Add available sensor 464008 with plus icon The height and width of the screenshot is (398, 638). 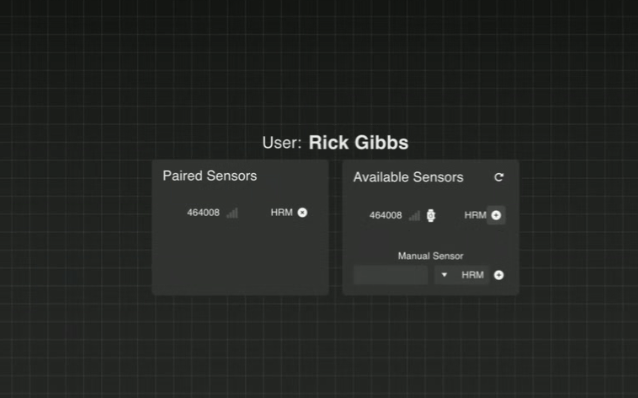point(496,215)
